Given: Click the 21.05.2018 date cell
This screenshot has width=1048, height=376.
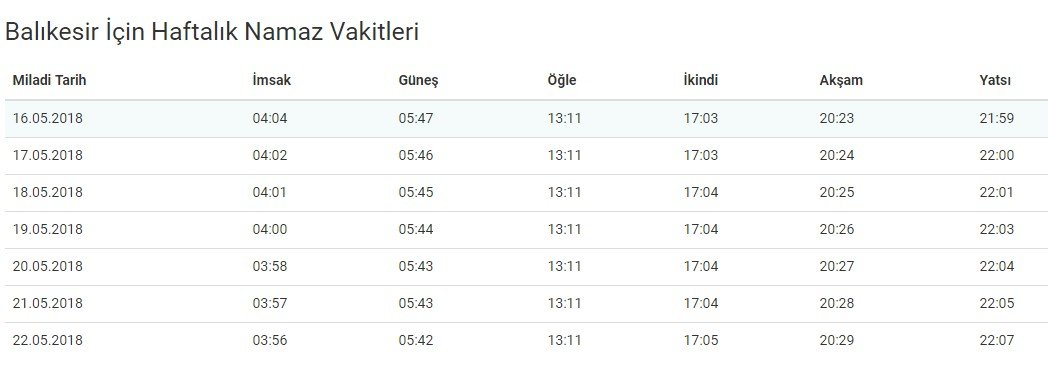Looking at the screenshot, I should 47,303.
